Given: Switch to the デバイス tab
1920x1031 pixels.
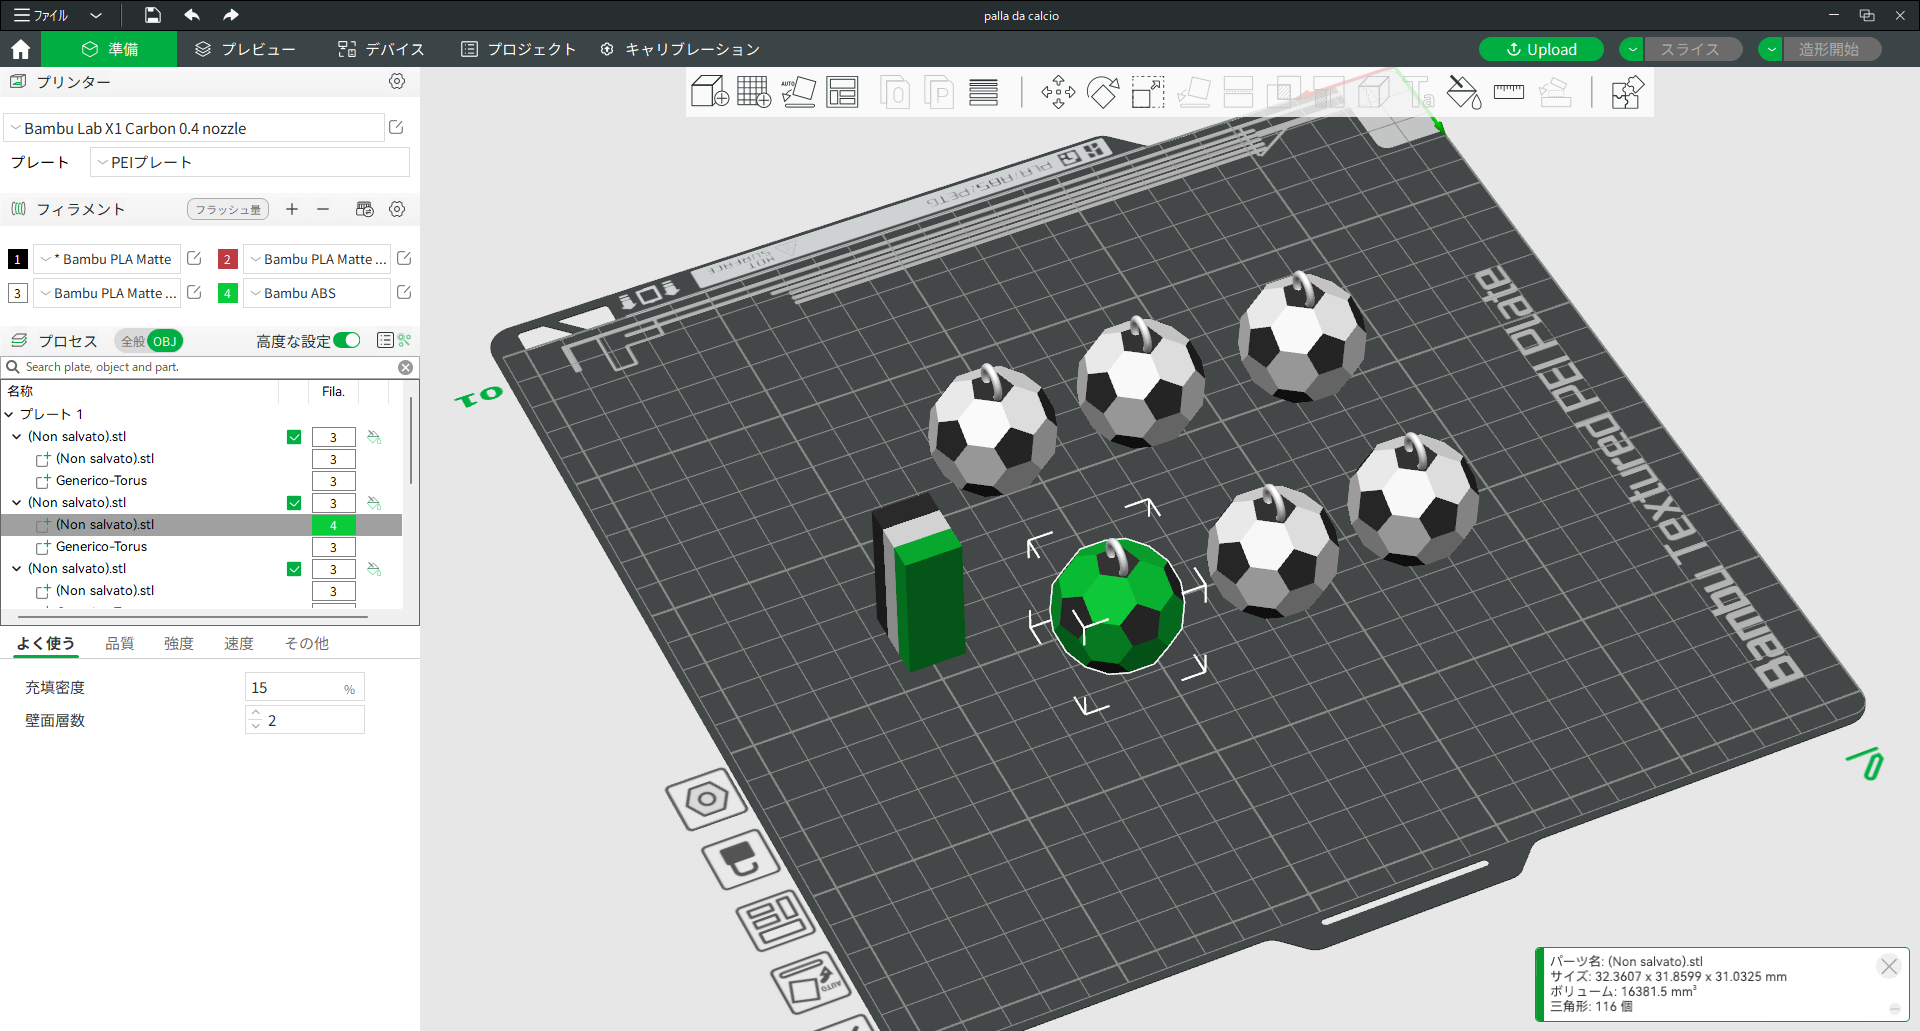Looking at the screenshot, I should [x=381, y=49].
